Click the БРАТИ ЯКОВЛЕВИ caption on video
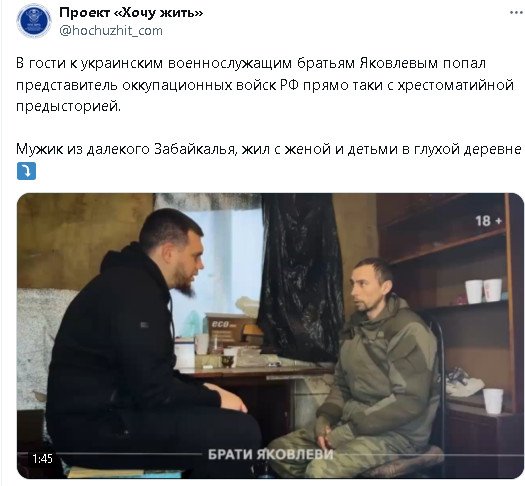 click(x=271, y=455)
